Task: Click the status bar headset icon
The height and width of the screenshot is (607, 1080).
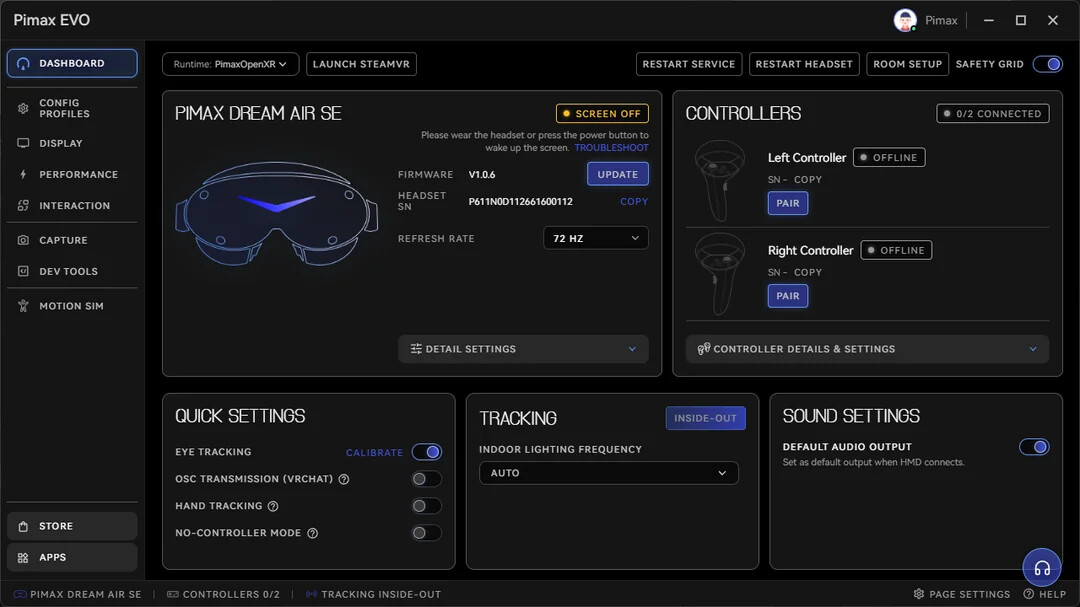Action: pyautogui.click(x=19, y=594)
